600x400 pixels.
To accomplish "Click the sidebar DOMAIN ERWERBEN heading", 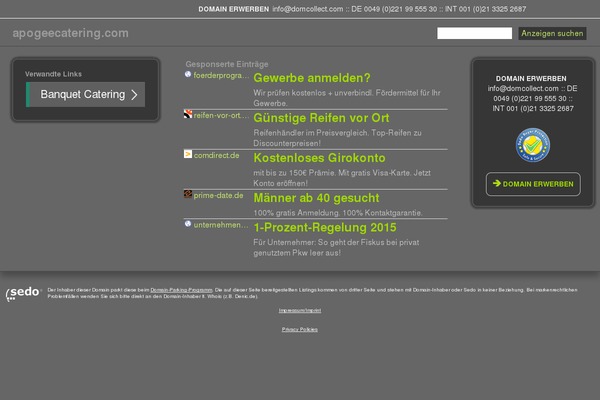I will pyautogui.click(x=531, y=78).
